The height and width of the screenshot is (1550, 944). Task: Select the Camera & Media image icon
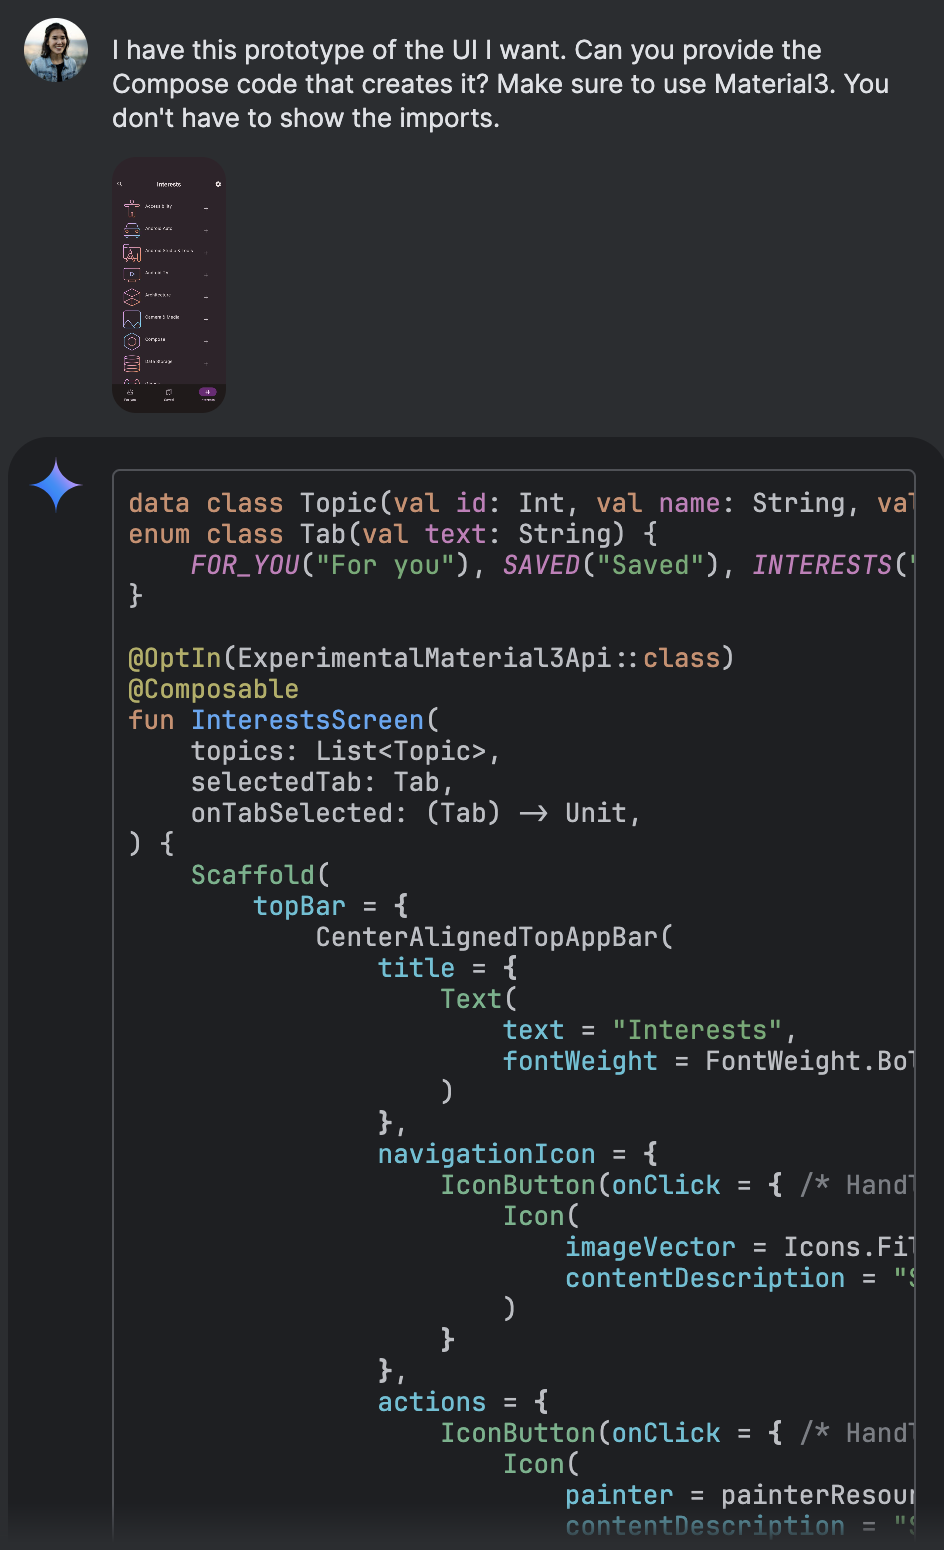click(131, 319)
